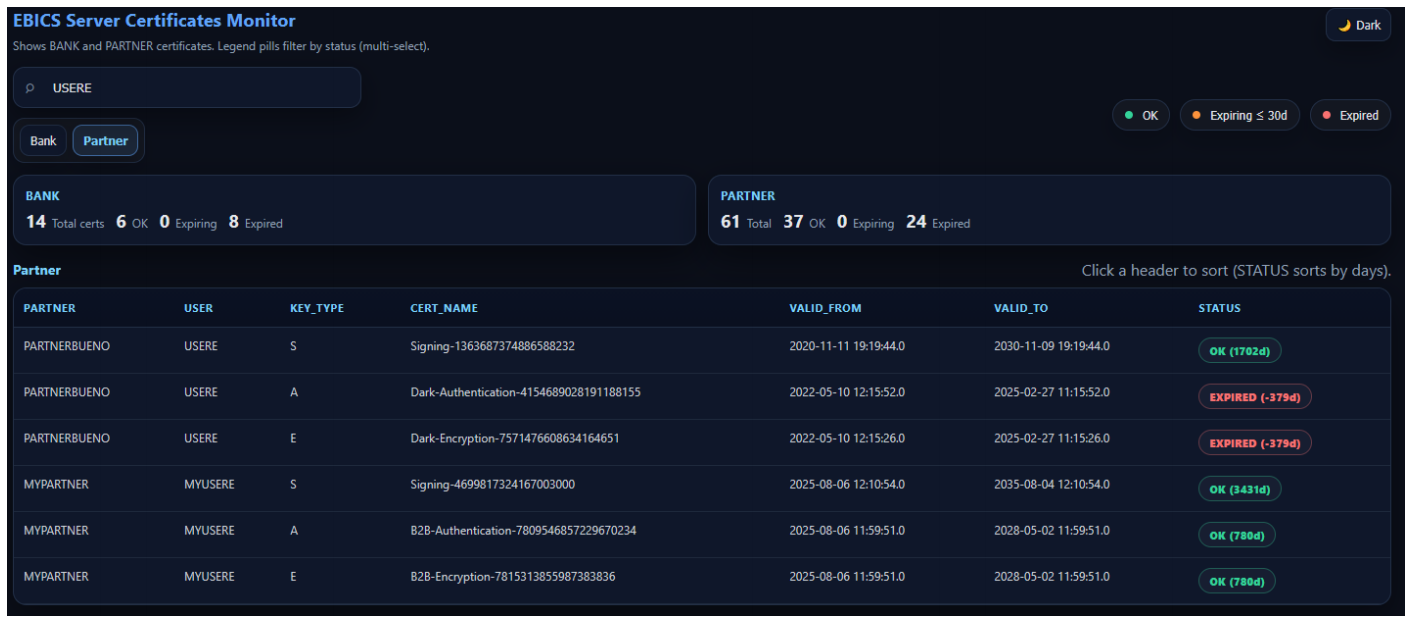Select cert Signing-1363687374886588232
This screenshot has width=1408, height=625.
492,346
